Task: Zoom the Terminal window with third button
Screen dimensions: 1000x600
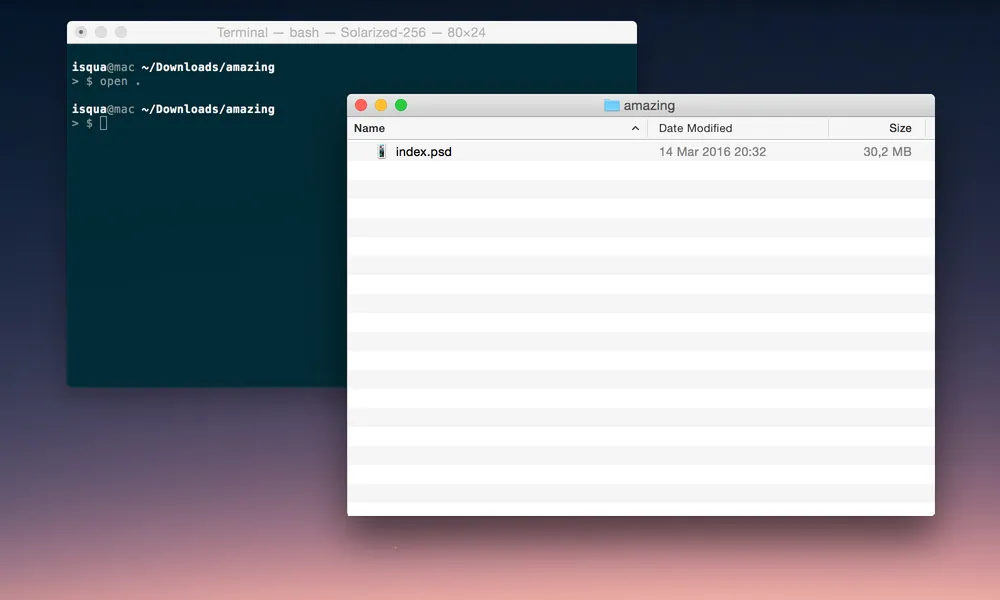Action: (x=121, y=32)
